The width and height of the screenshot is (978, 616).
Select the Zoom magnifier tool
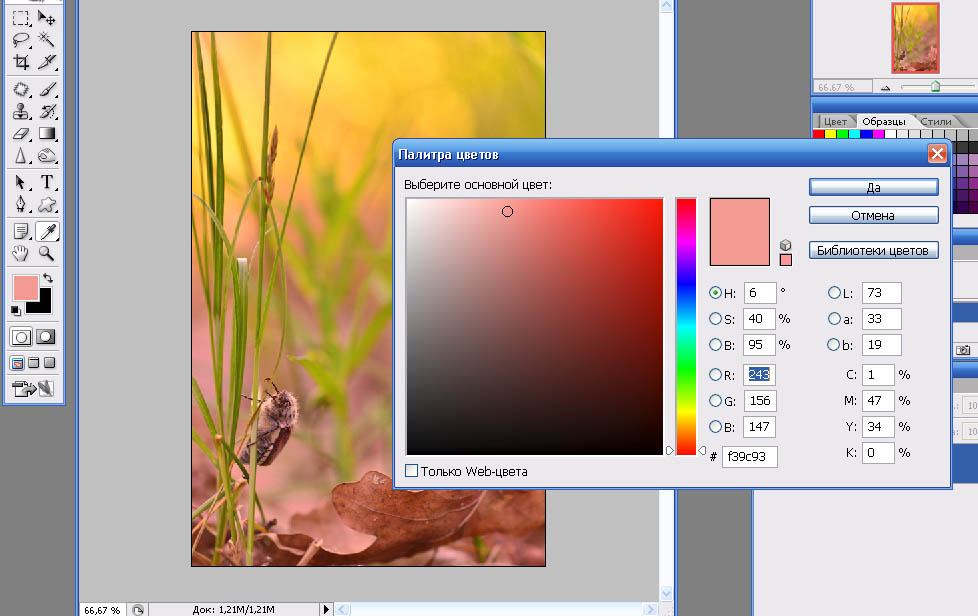coord(47,254)
